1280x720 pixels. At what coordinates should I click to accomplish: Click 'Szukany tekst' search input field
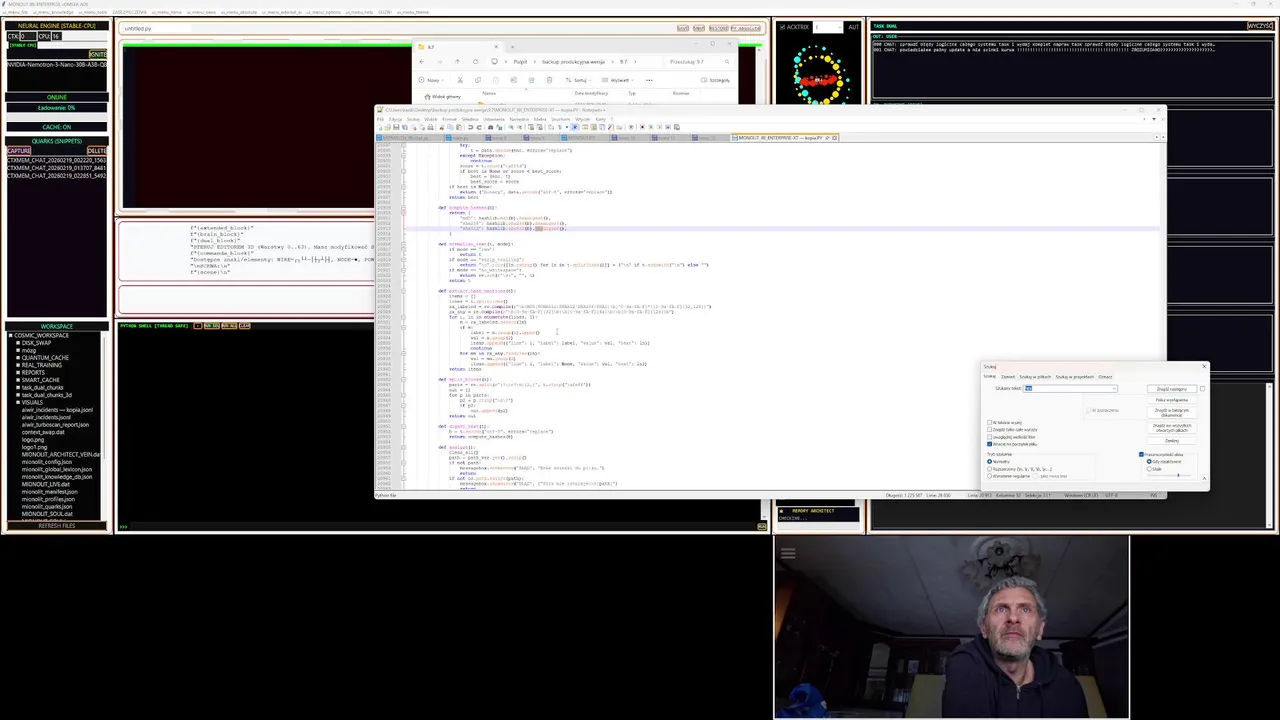(1068, 389)
